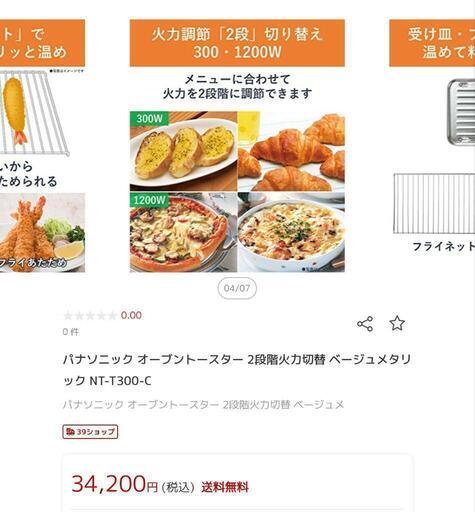Select the croissant photo

(x=291, y=151)
